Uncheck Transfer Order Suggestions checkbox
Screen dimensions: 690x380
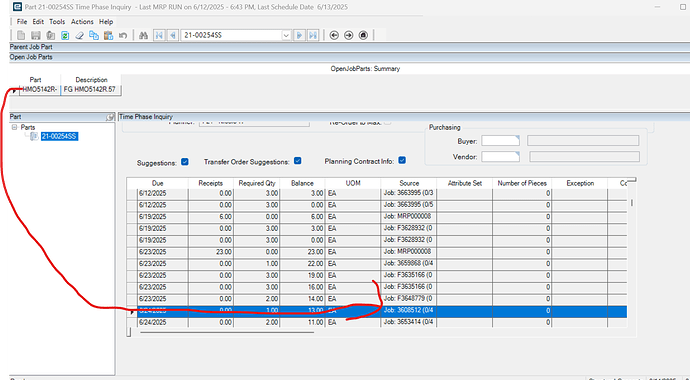coord(297,161)
